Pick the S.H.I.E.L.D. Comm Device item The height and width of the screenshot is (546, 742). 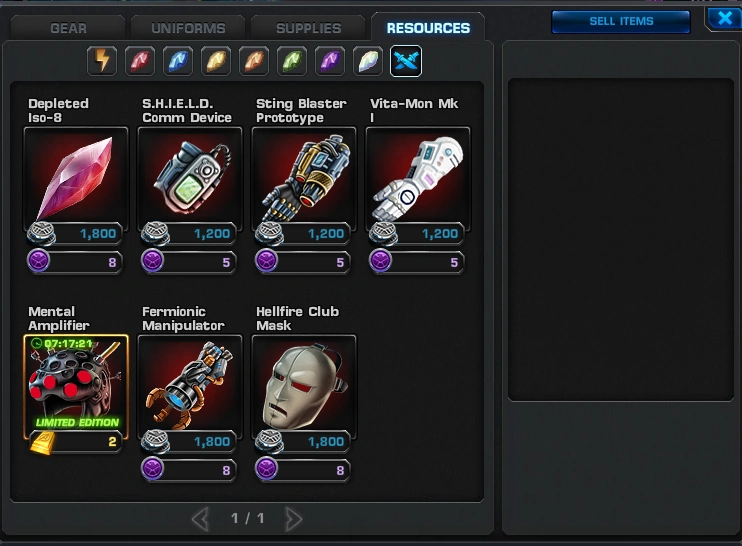coord(190,178)
